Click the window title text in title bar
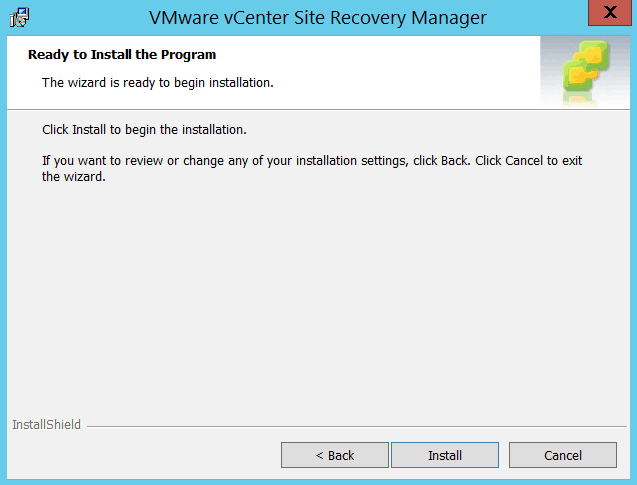Screen dimensions: 637x485 pyautogui.click(x=317, y=18)
